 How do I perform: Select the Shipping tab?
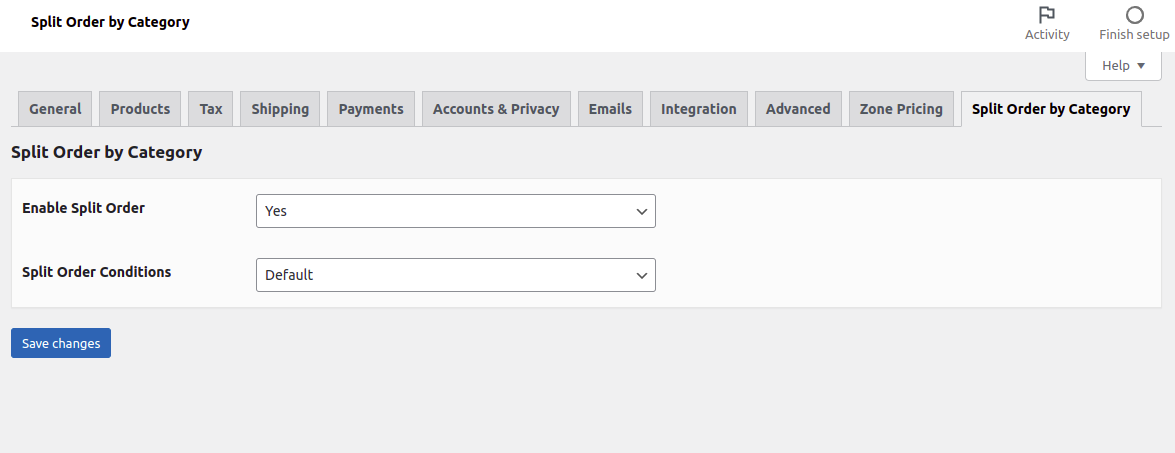pyautogui.click(x=280, y=109)
